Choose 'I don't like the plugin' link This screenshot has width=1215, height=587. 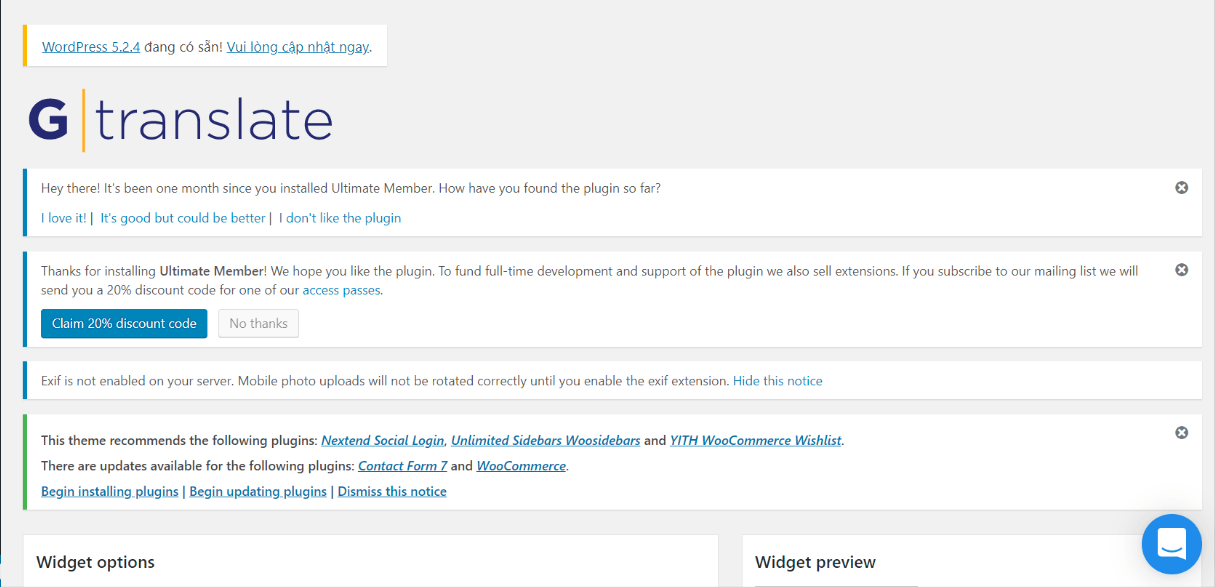[x=340, y=218]
